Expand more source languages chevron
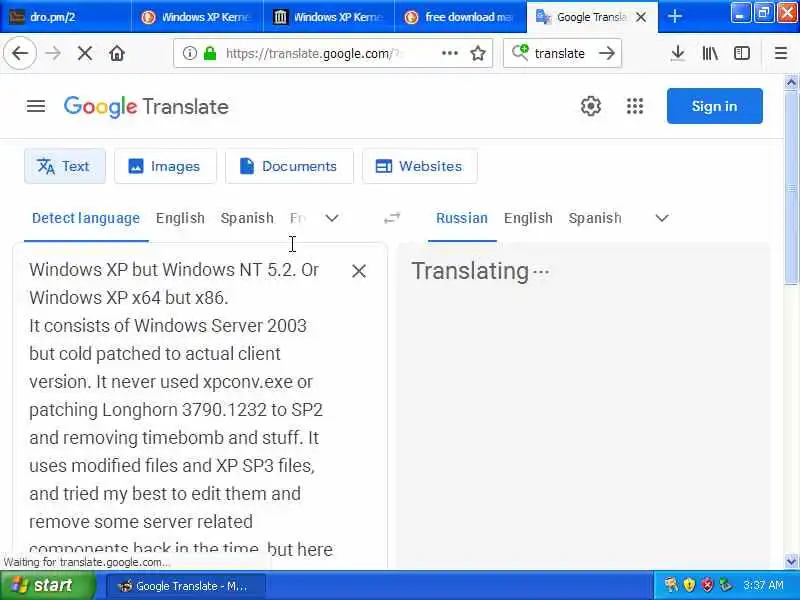The height and width of the screenshot is (600, 800). click(x=332, y=218)
